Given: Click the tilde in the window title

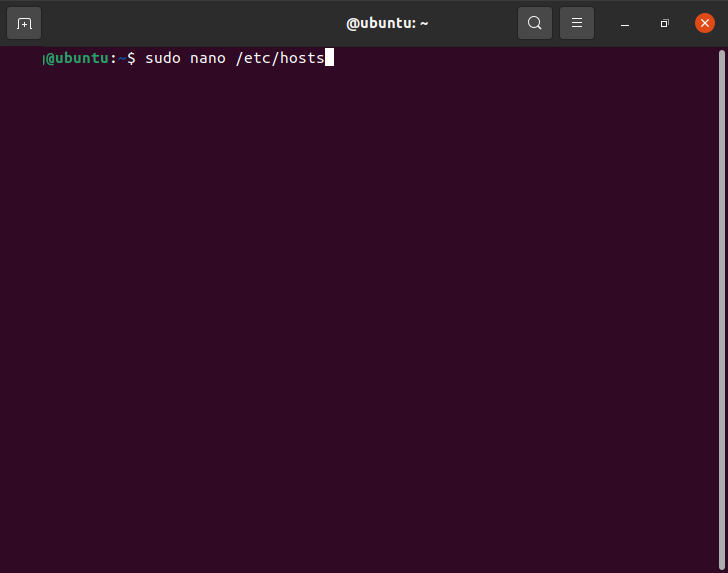Looking at the screenshot, I should click(424, 23).
